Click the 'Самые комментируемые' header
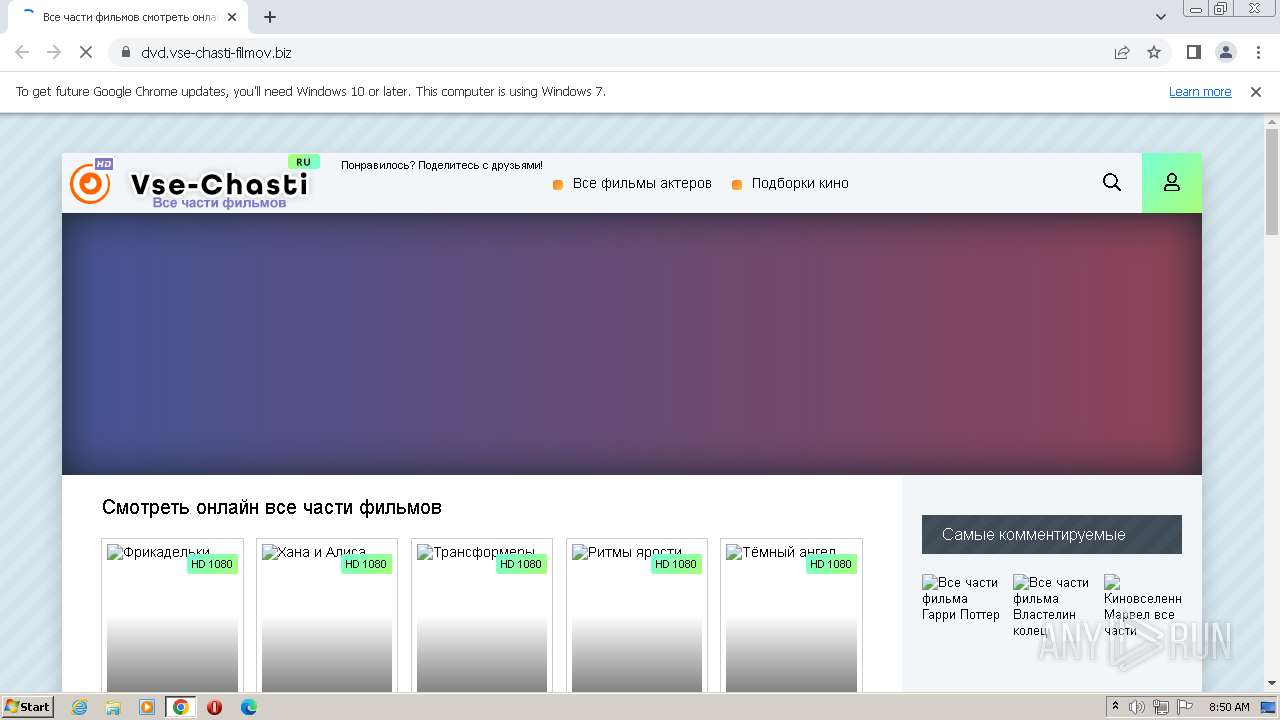Image resolution: width=1280 pixels, height=720 pixels. [1052, 534]
